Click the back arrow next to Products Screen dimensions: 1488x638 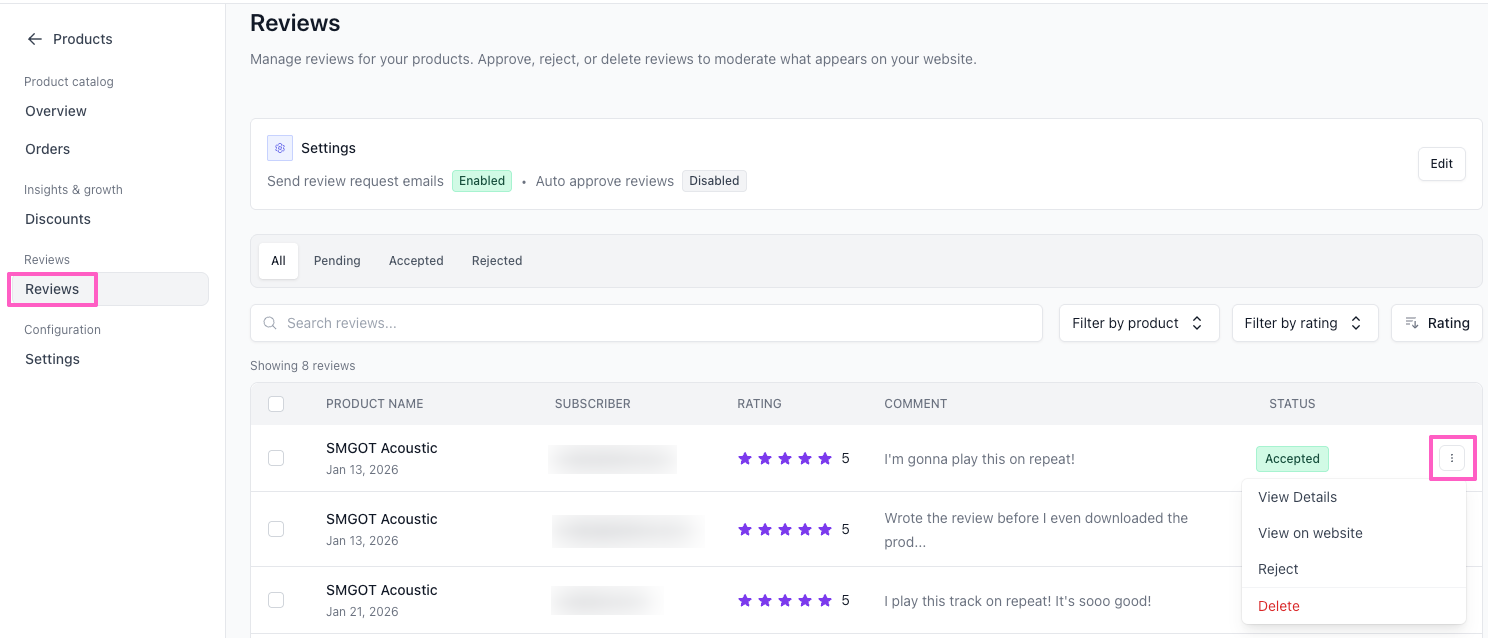35,39
